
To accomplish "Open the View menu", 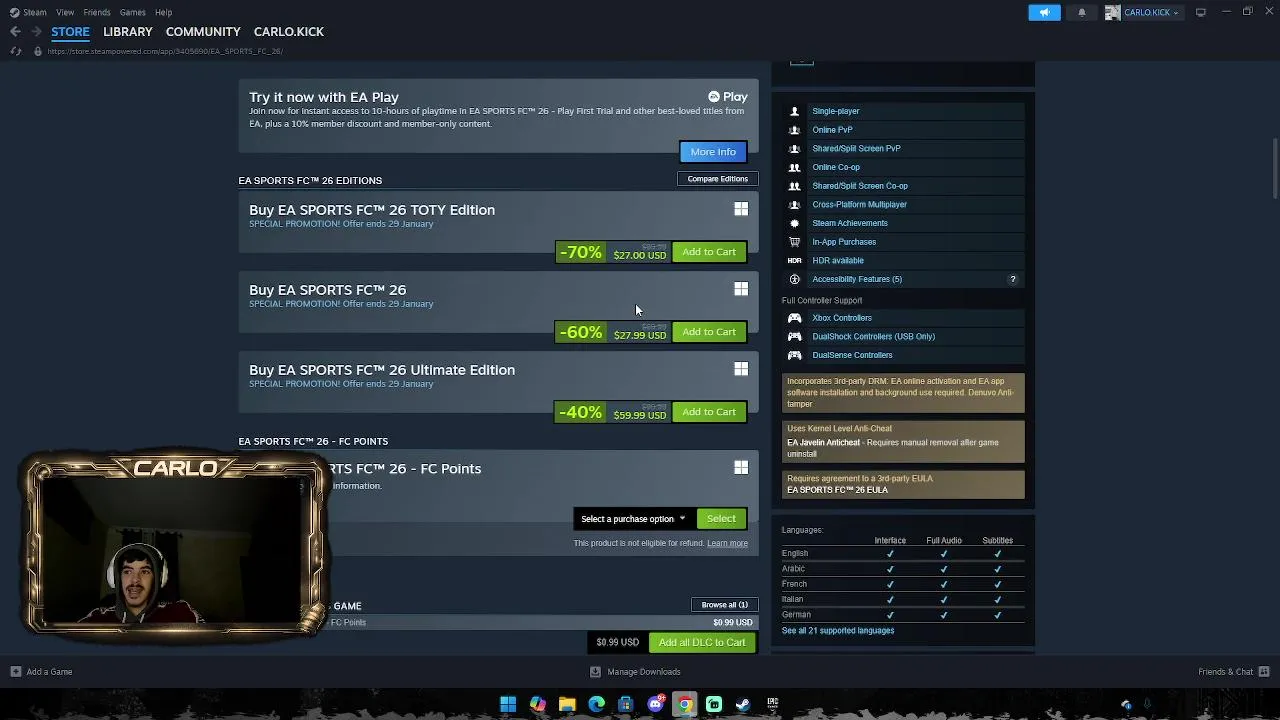I will coord(65,12).
